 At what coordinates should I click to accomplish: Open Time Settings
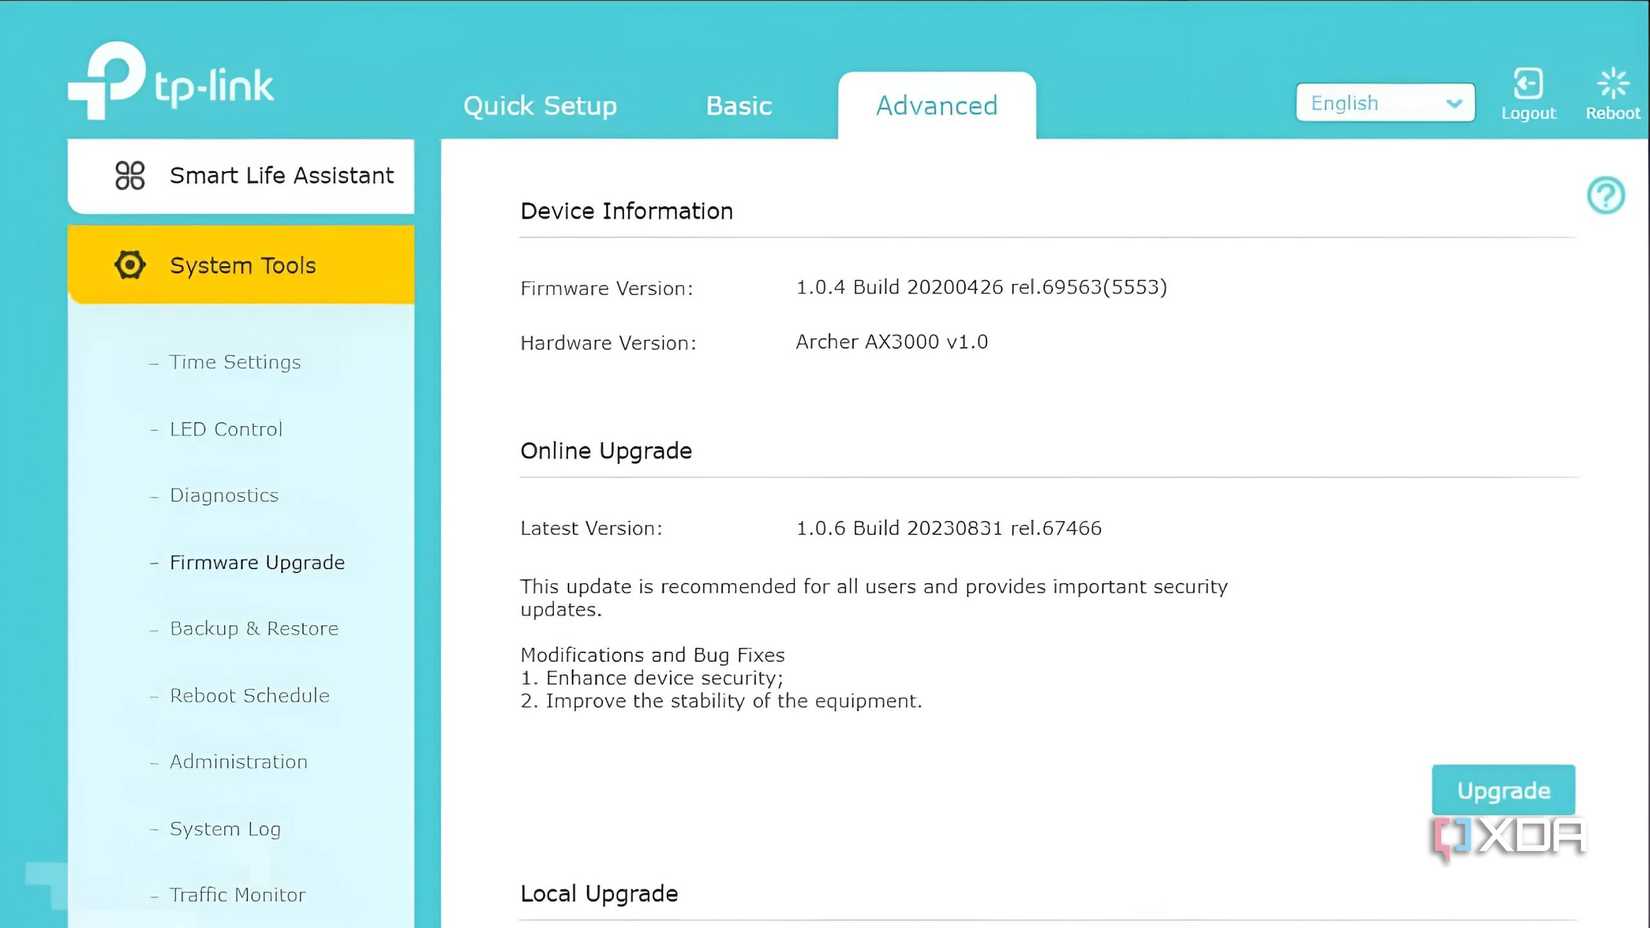pyautogui.click(x=235, y=362)
